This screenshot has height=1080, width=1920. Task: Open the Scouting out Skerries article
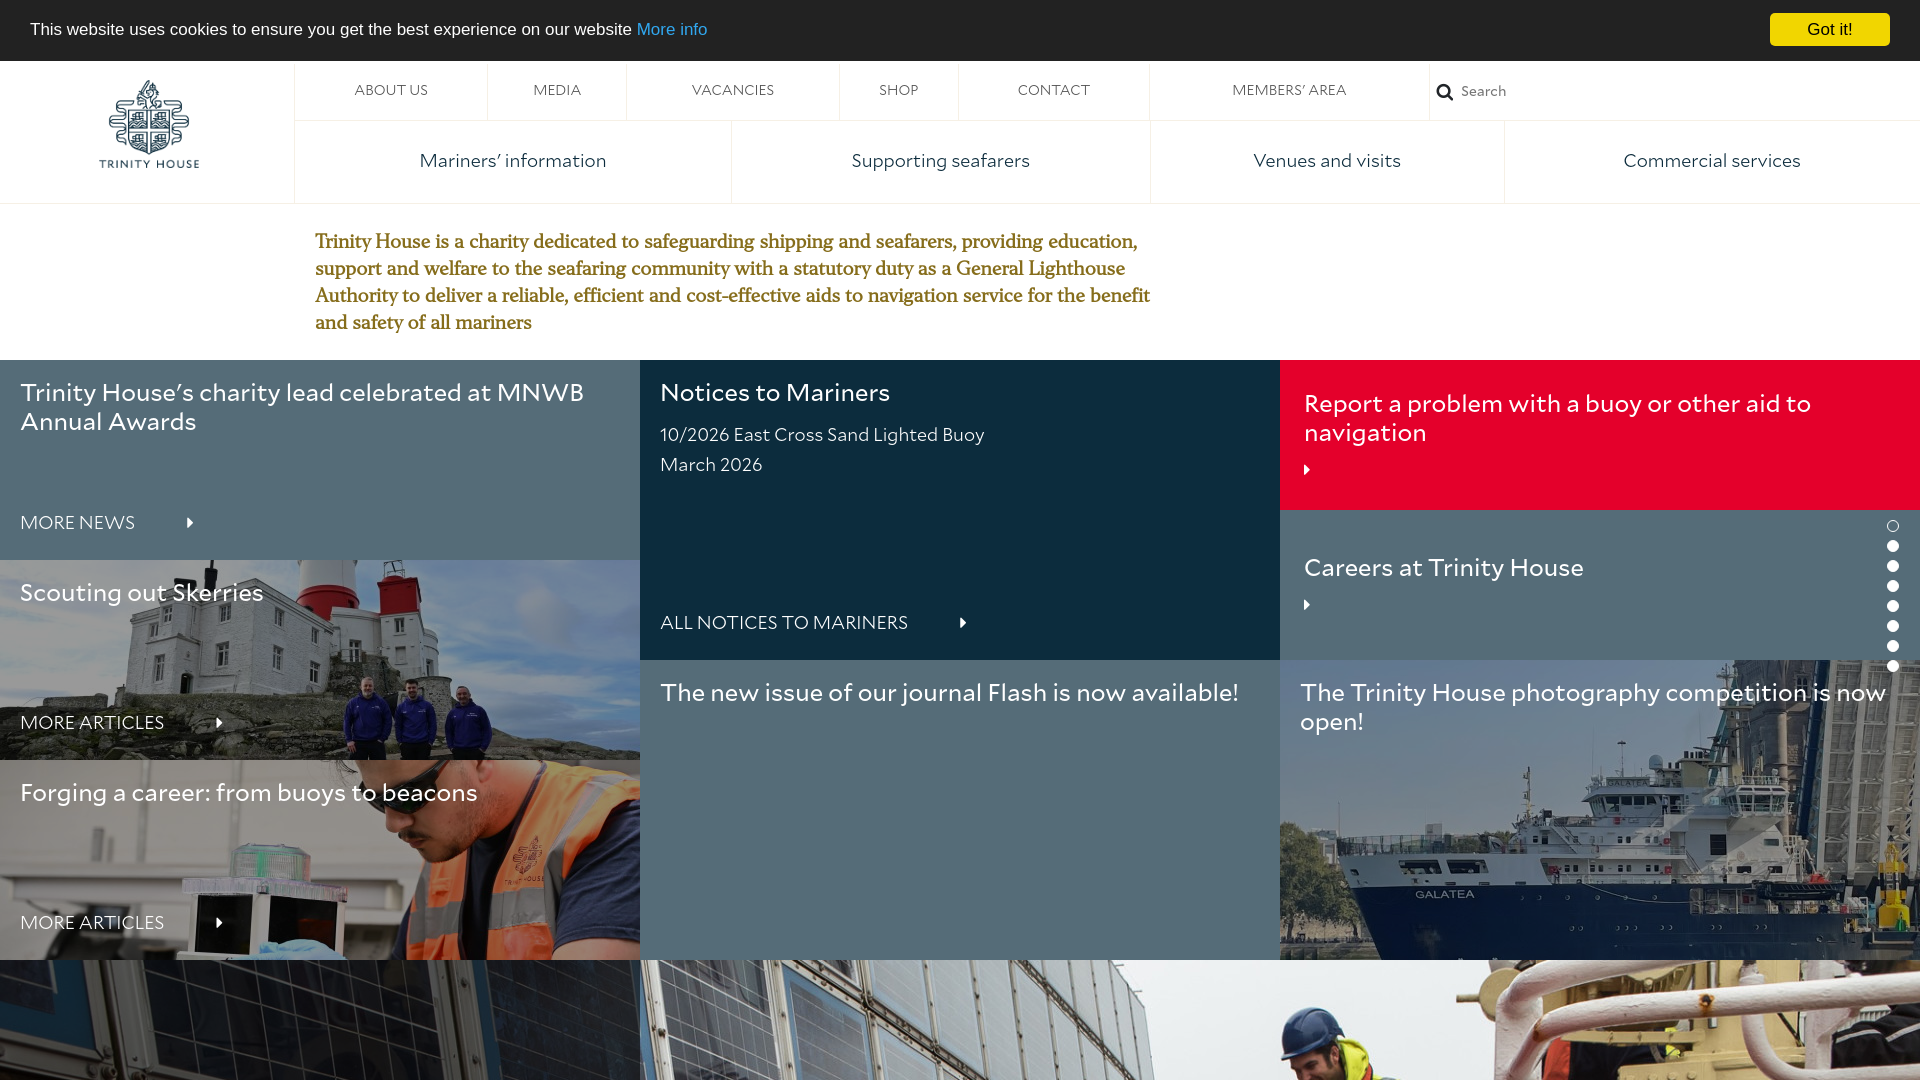coord(142,593)
